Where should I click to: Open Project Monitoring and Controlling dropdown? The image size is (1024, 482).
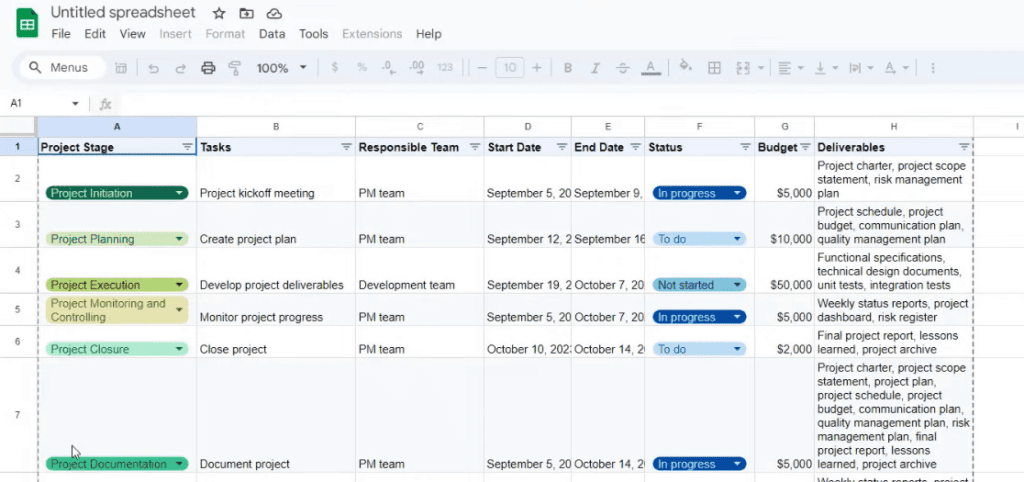(179, 310)
